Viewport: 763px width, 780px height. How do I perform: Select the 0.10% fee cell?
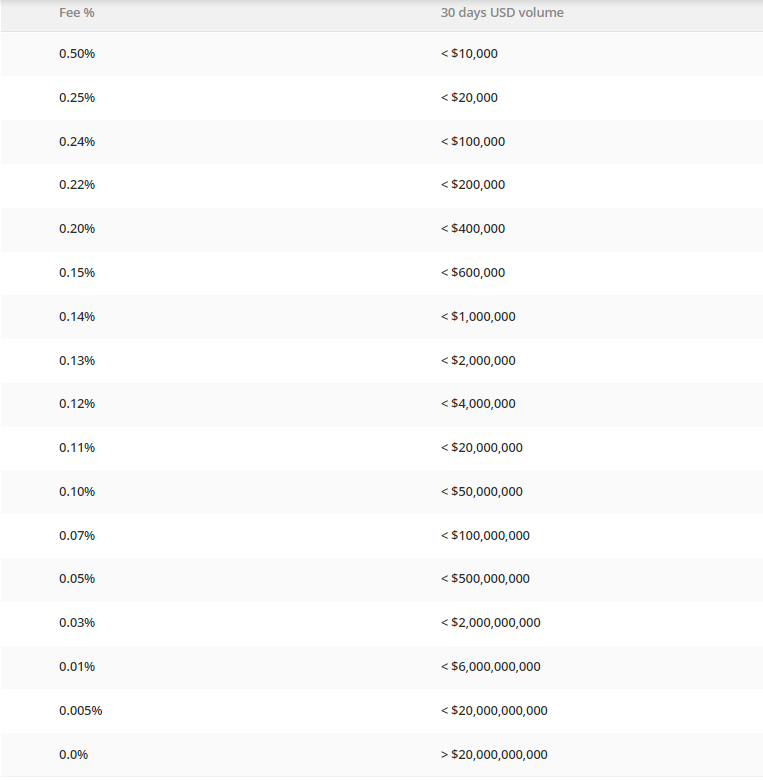pos(77,491)
